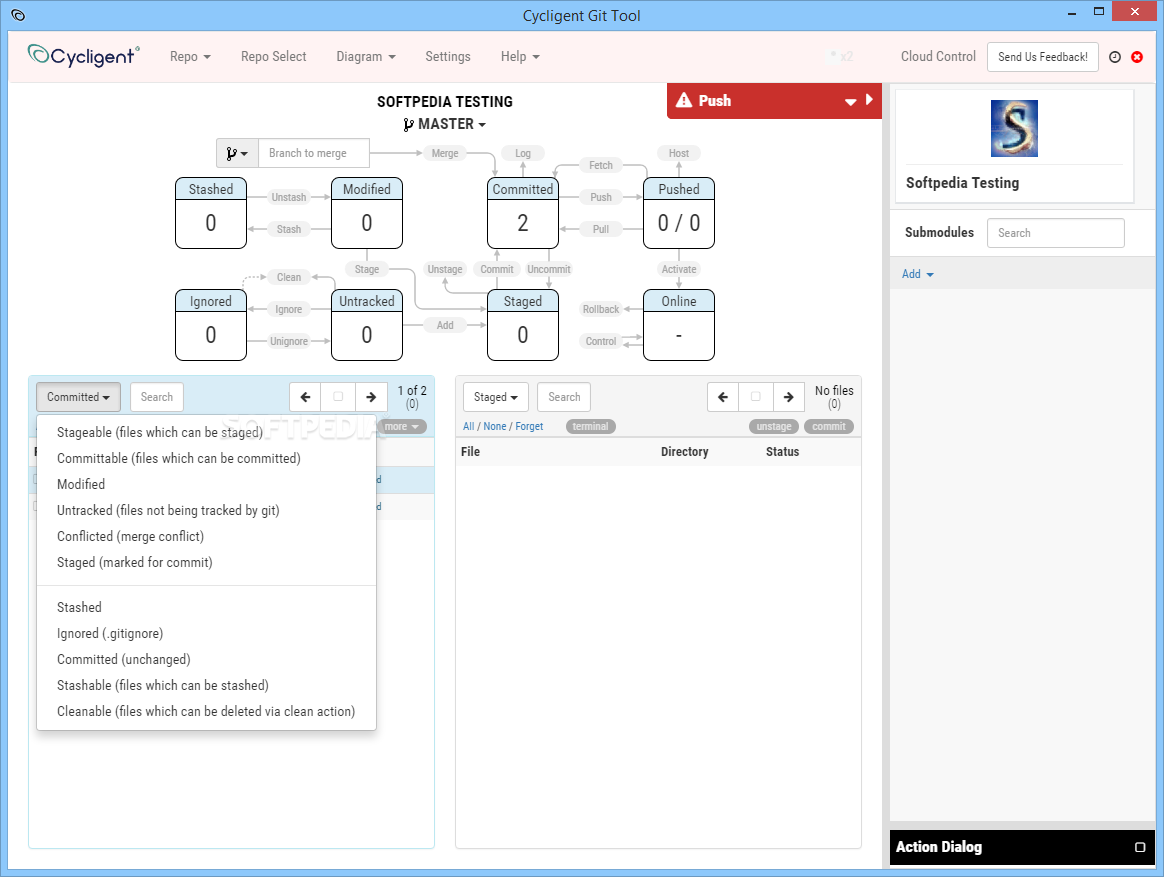This screenshot has width=1164, height=877.
Task: Click Cloud Control
Action: pos(938,56)
